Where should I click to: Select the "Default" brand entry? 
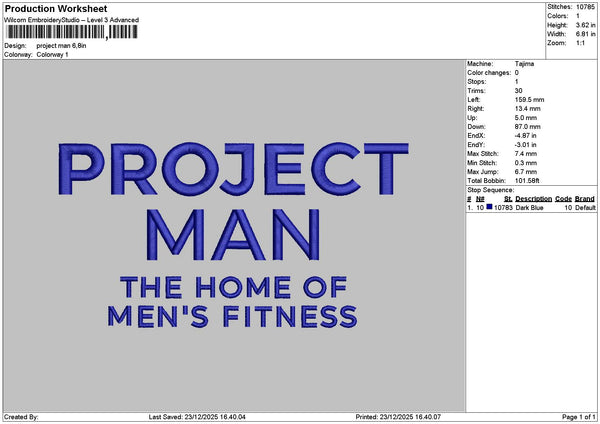click(x=585, y=208)
